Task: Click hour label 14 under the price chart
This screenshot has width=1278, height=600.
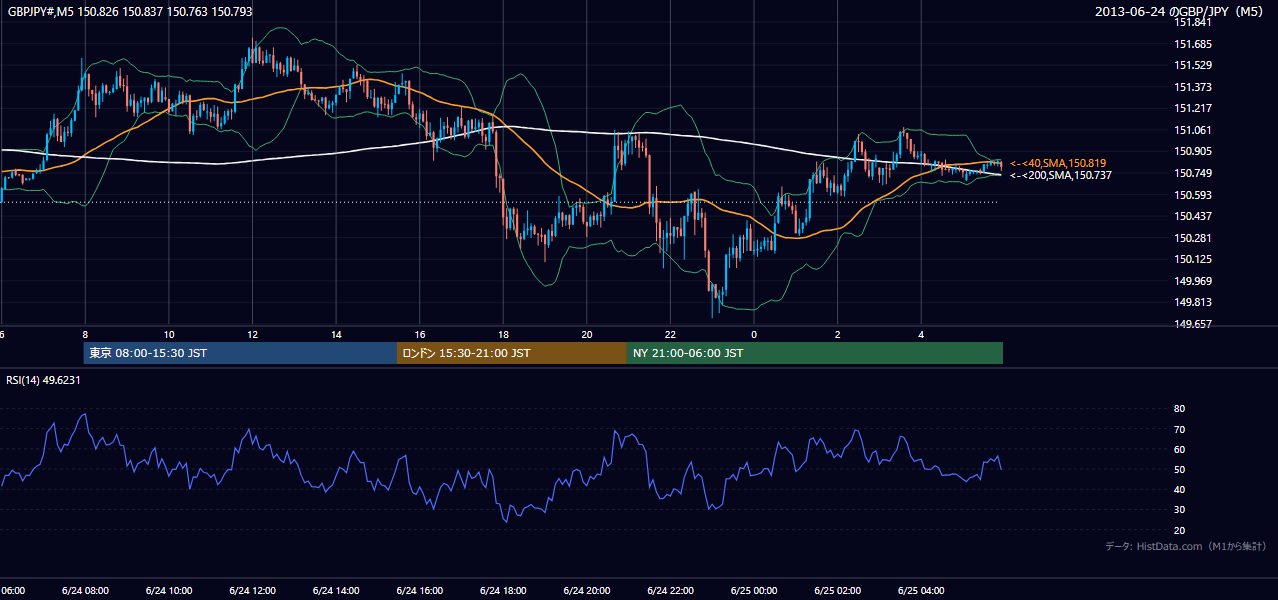Action: 336,334
